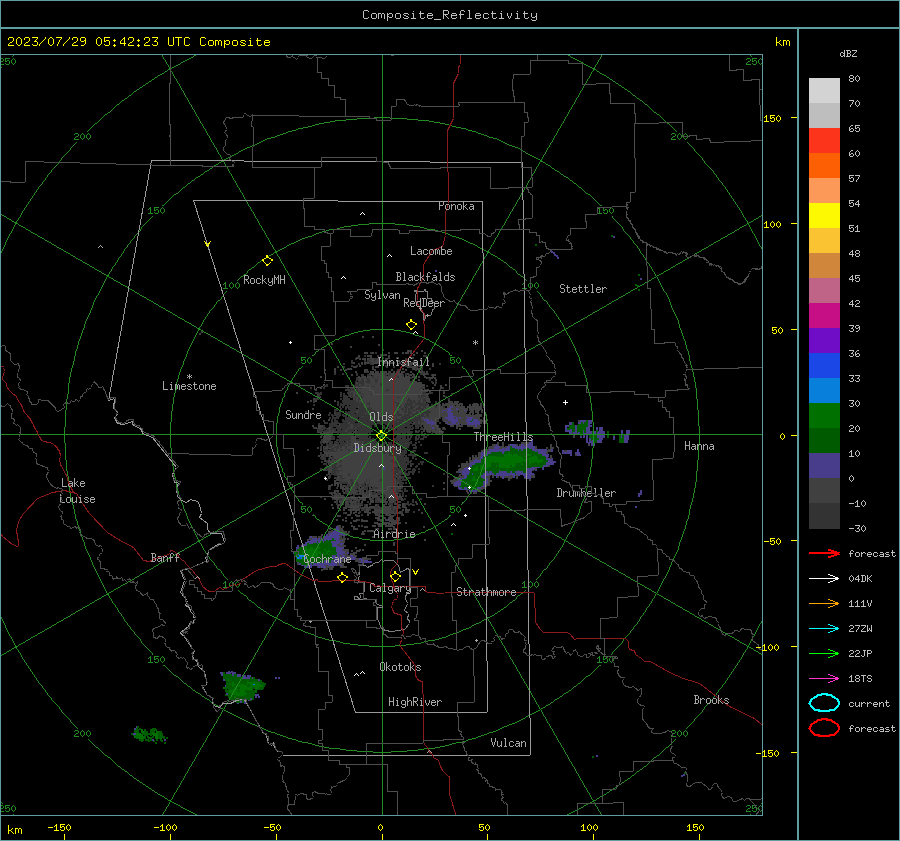900x841 pixels.
Task: Click the Vulcan city label
Action: click(509, 743)
